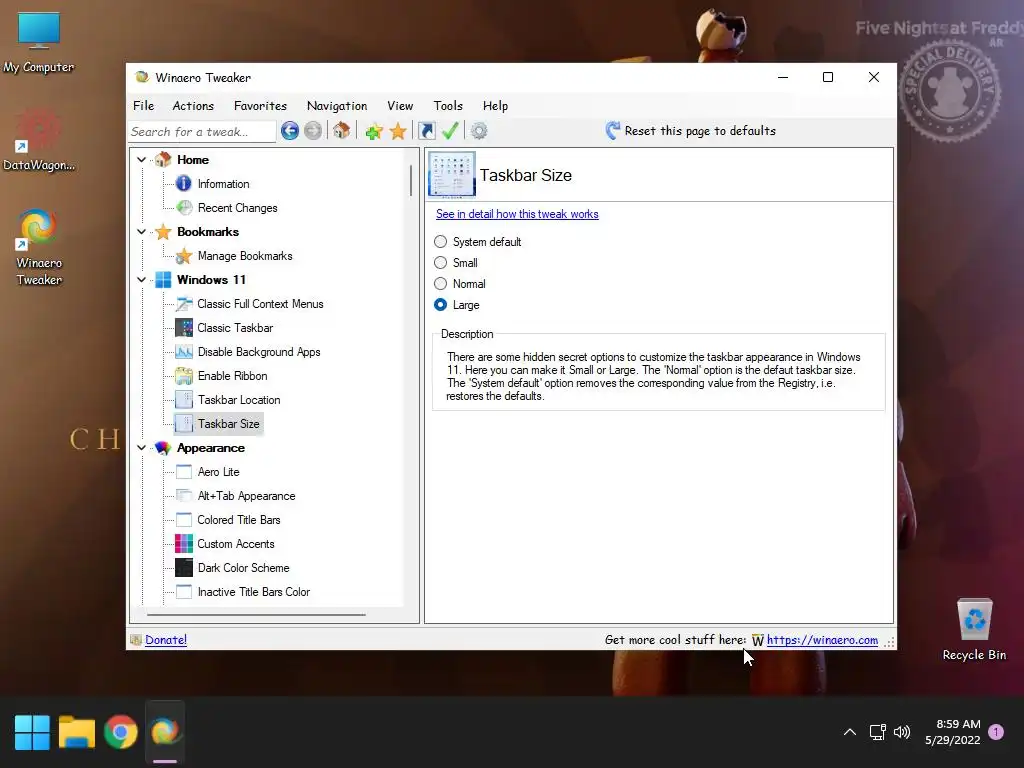Open the Home page toolbar icon
The width and height of the screenshot is (1024, 768).
[x=342, y=131]
